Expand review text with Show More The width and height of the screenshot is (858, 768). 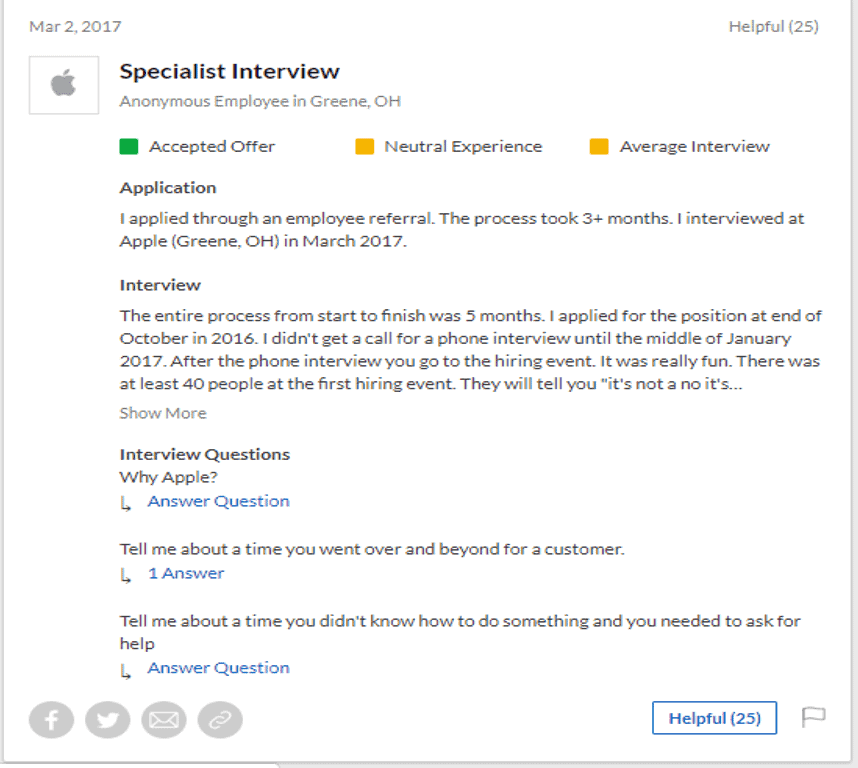(163, 413)
